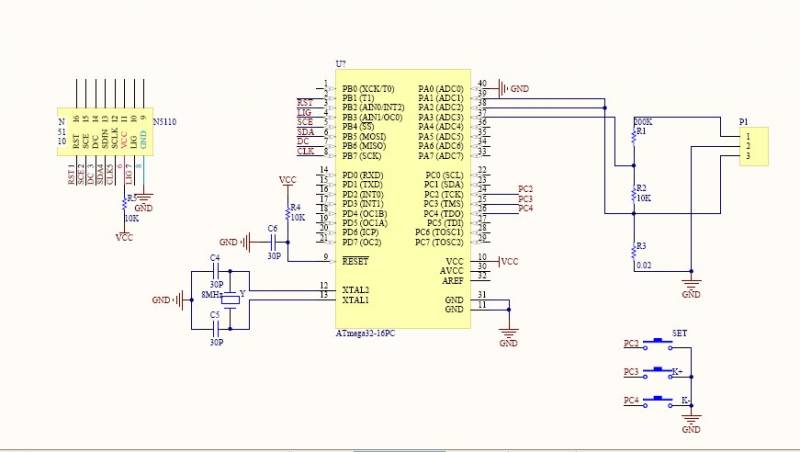
Task: Select the N5110 display header component
Action: click(x=105, y=131)
